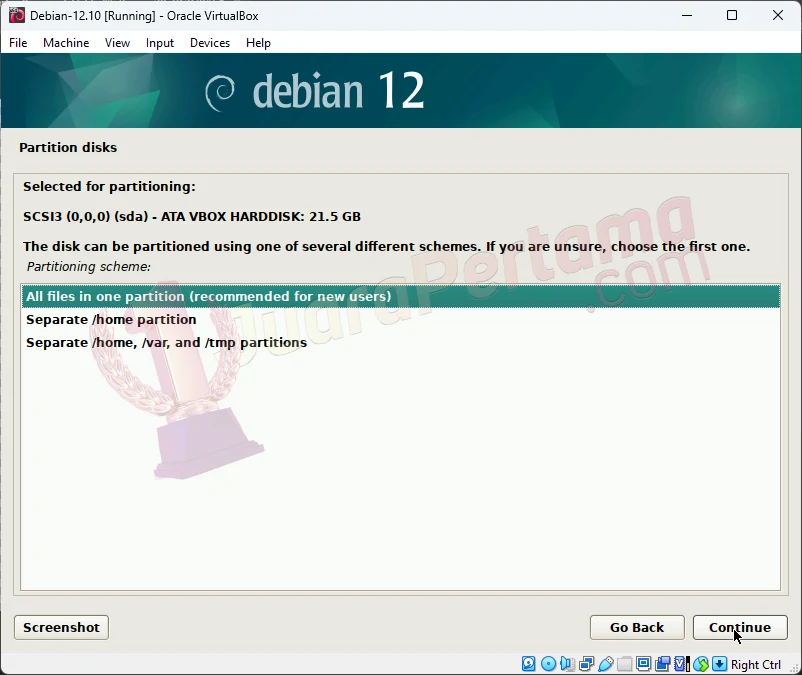Select Separate /home partition scheme
The image size is (802, 675).
tap(110, 319)
